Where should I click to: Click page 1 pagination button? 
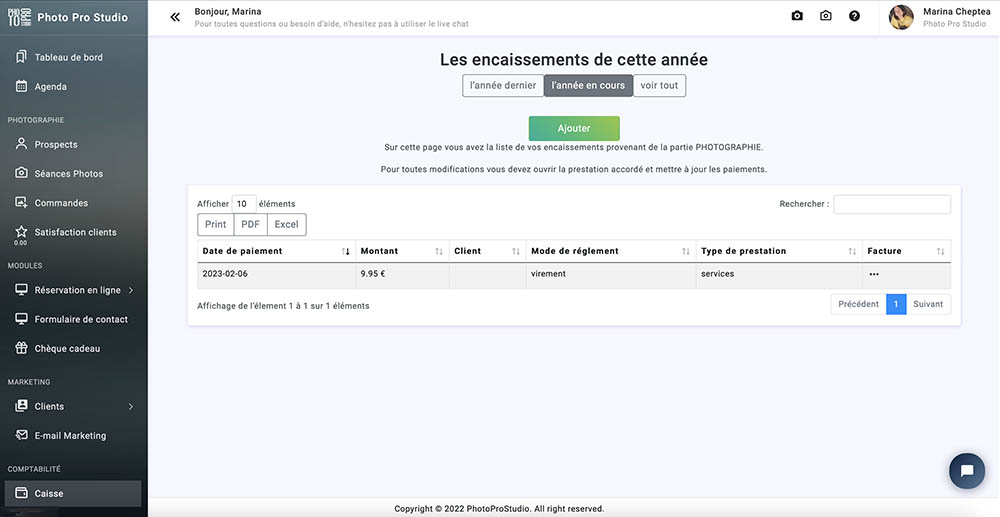click(x=896, y=304)
